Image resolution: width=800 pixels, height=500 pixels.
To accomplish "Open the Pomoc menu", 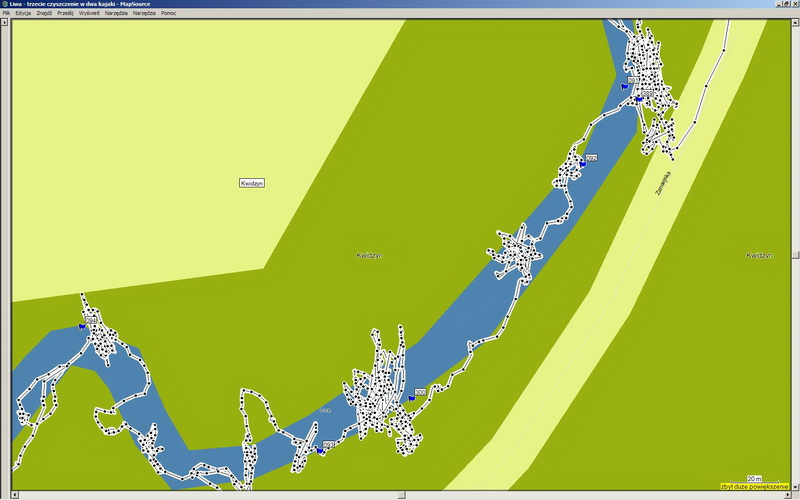I will (x=168, y=13).
